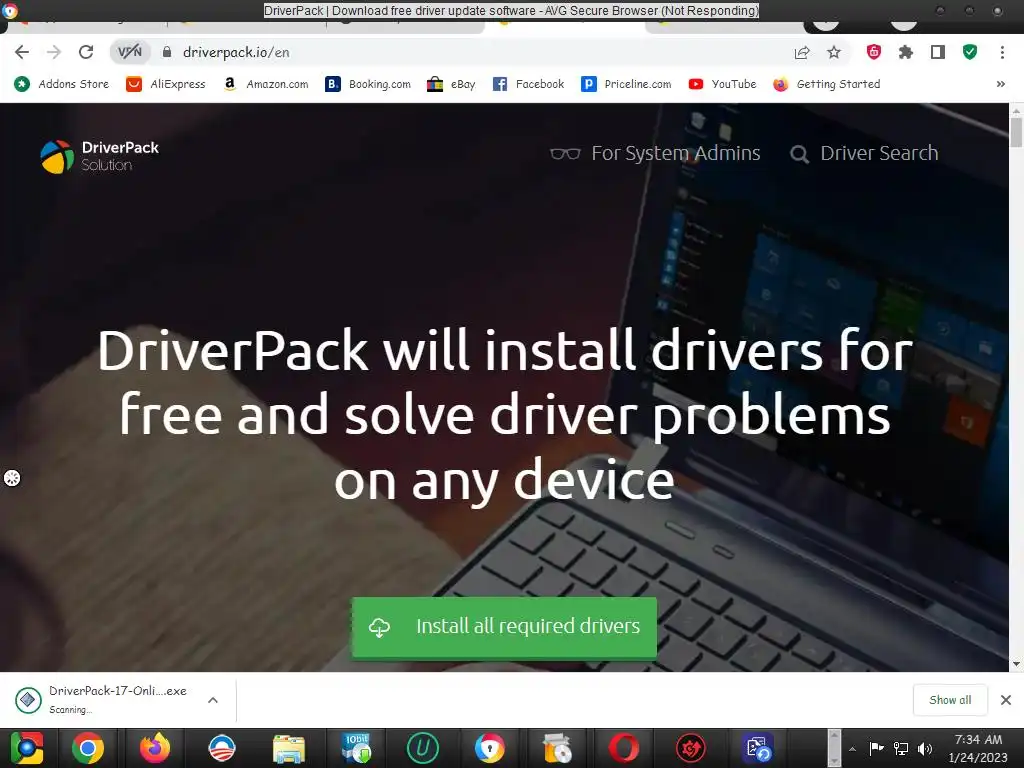Open the YouTube bookmark
Image resolution: width=1024 pixels, height=768 pixels.
point(722,84)
